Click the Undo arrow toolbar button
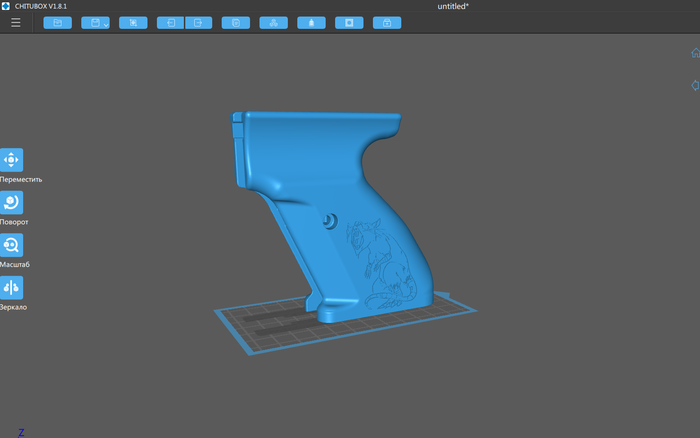 point(171,22)
